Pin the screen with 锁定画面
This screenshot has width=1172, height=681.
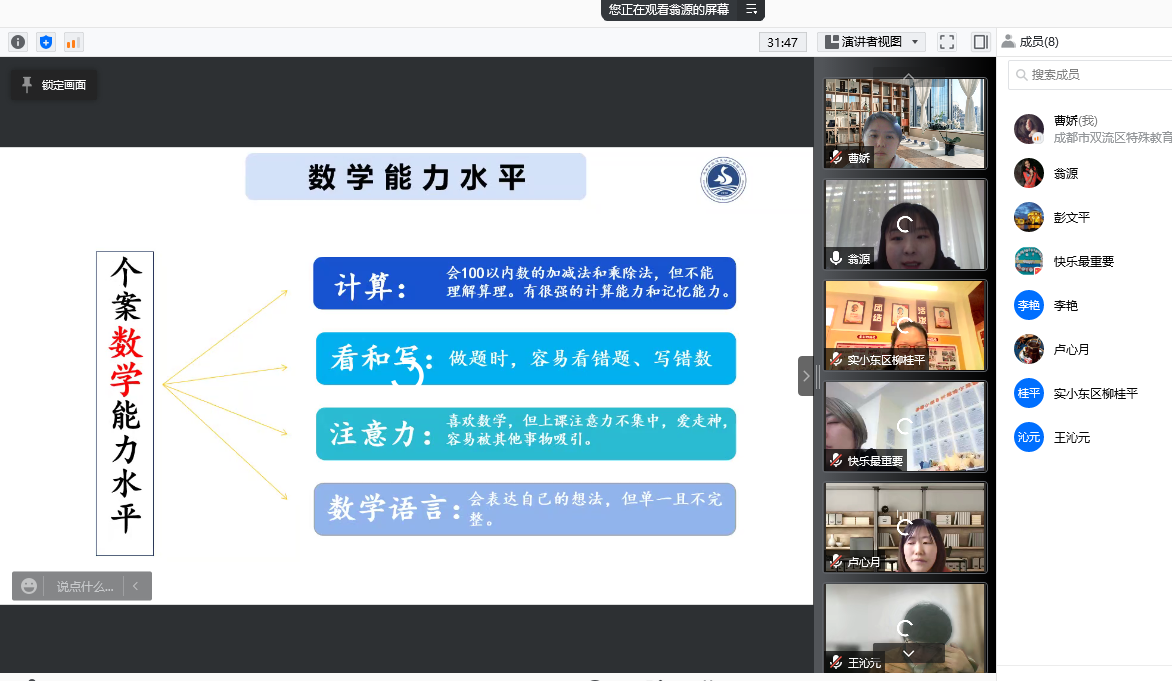(x=54, y=85)
